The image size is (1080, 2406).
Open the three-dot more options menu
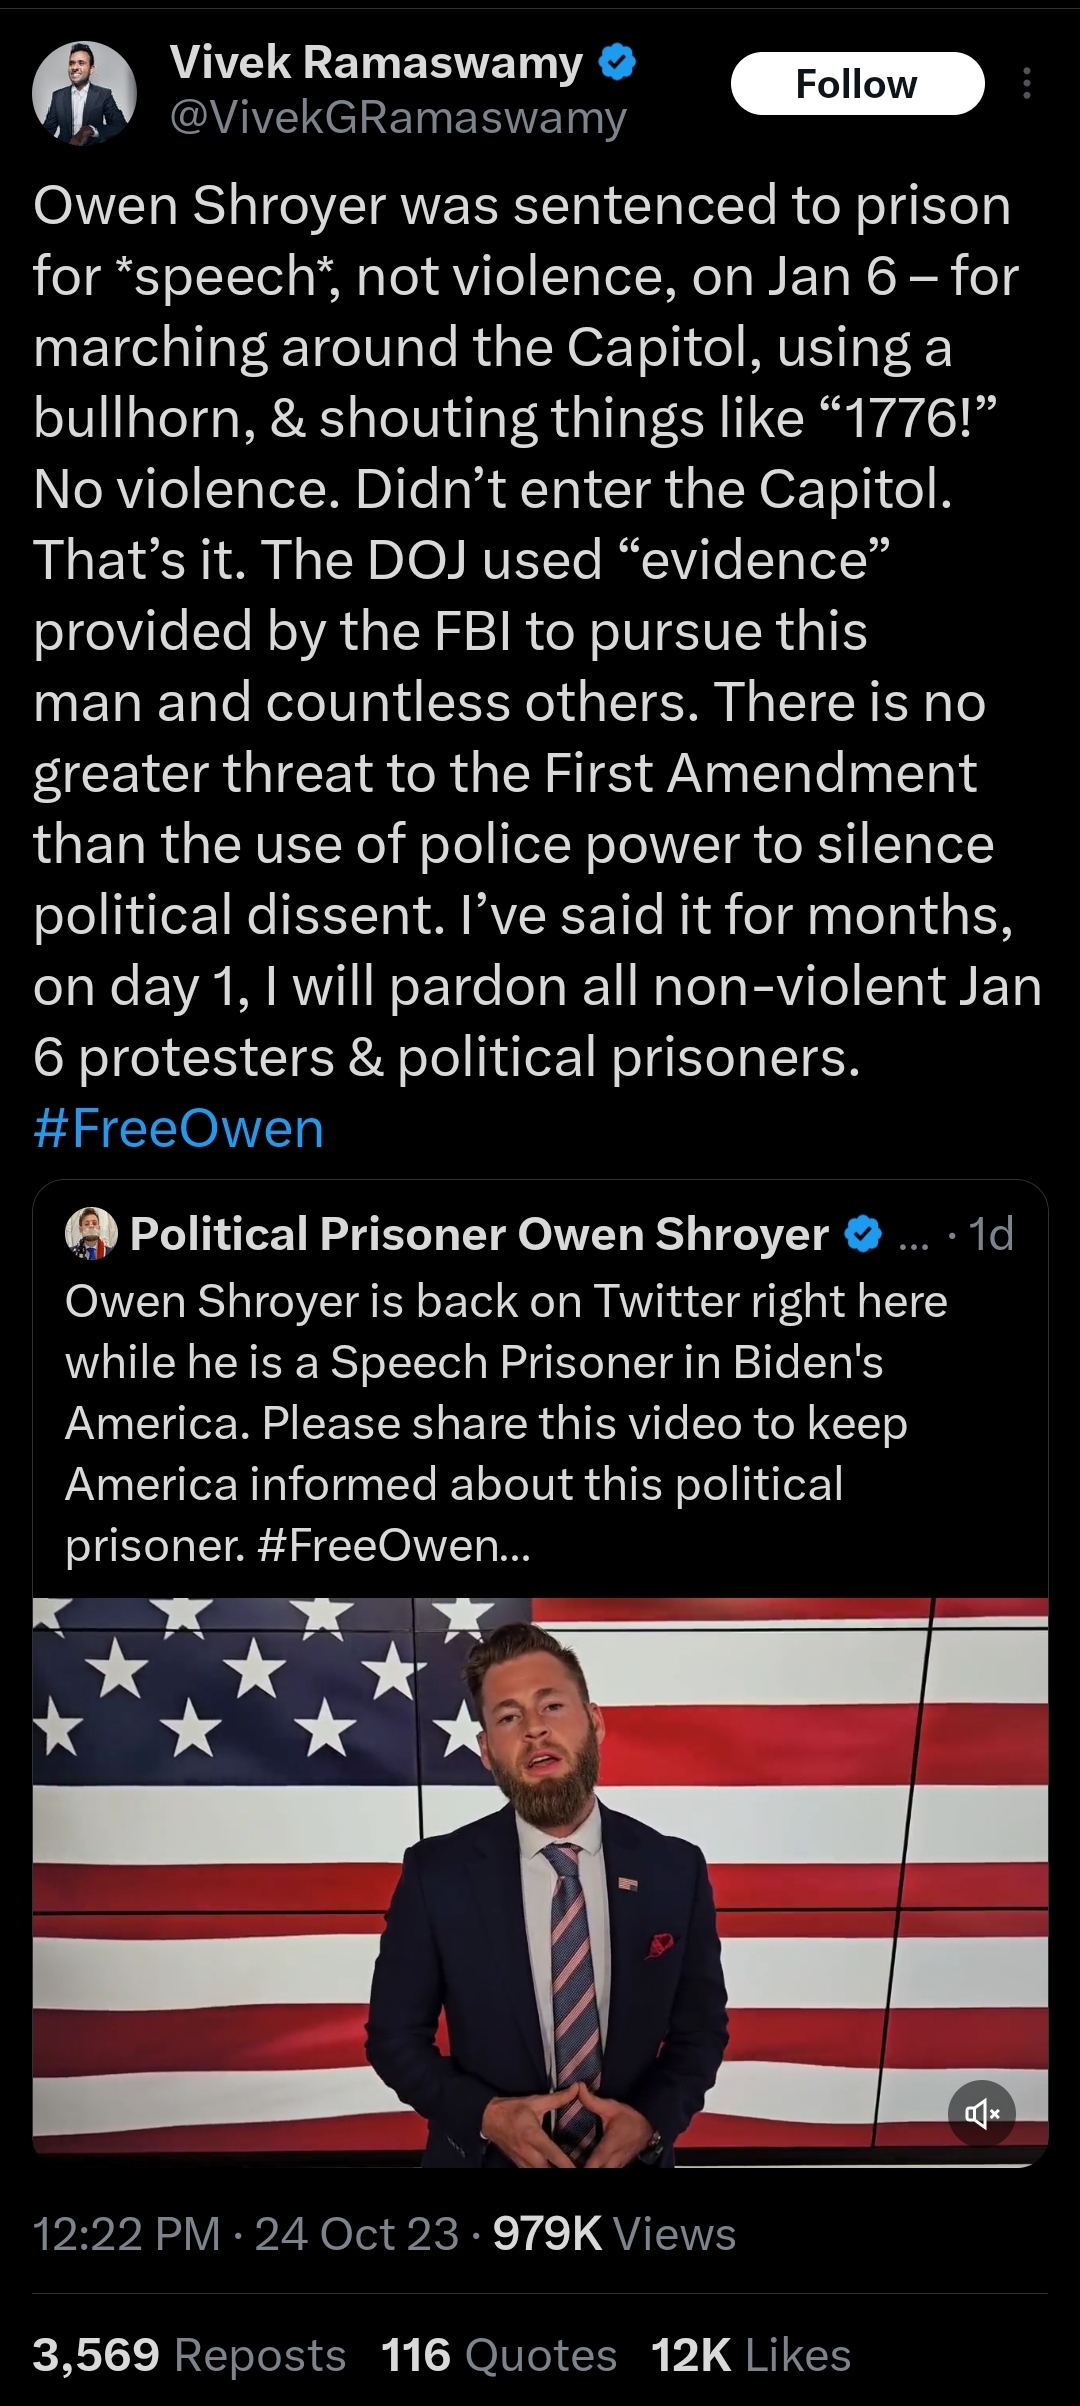pyautogui.click(x=1026, y=84)
